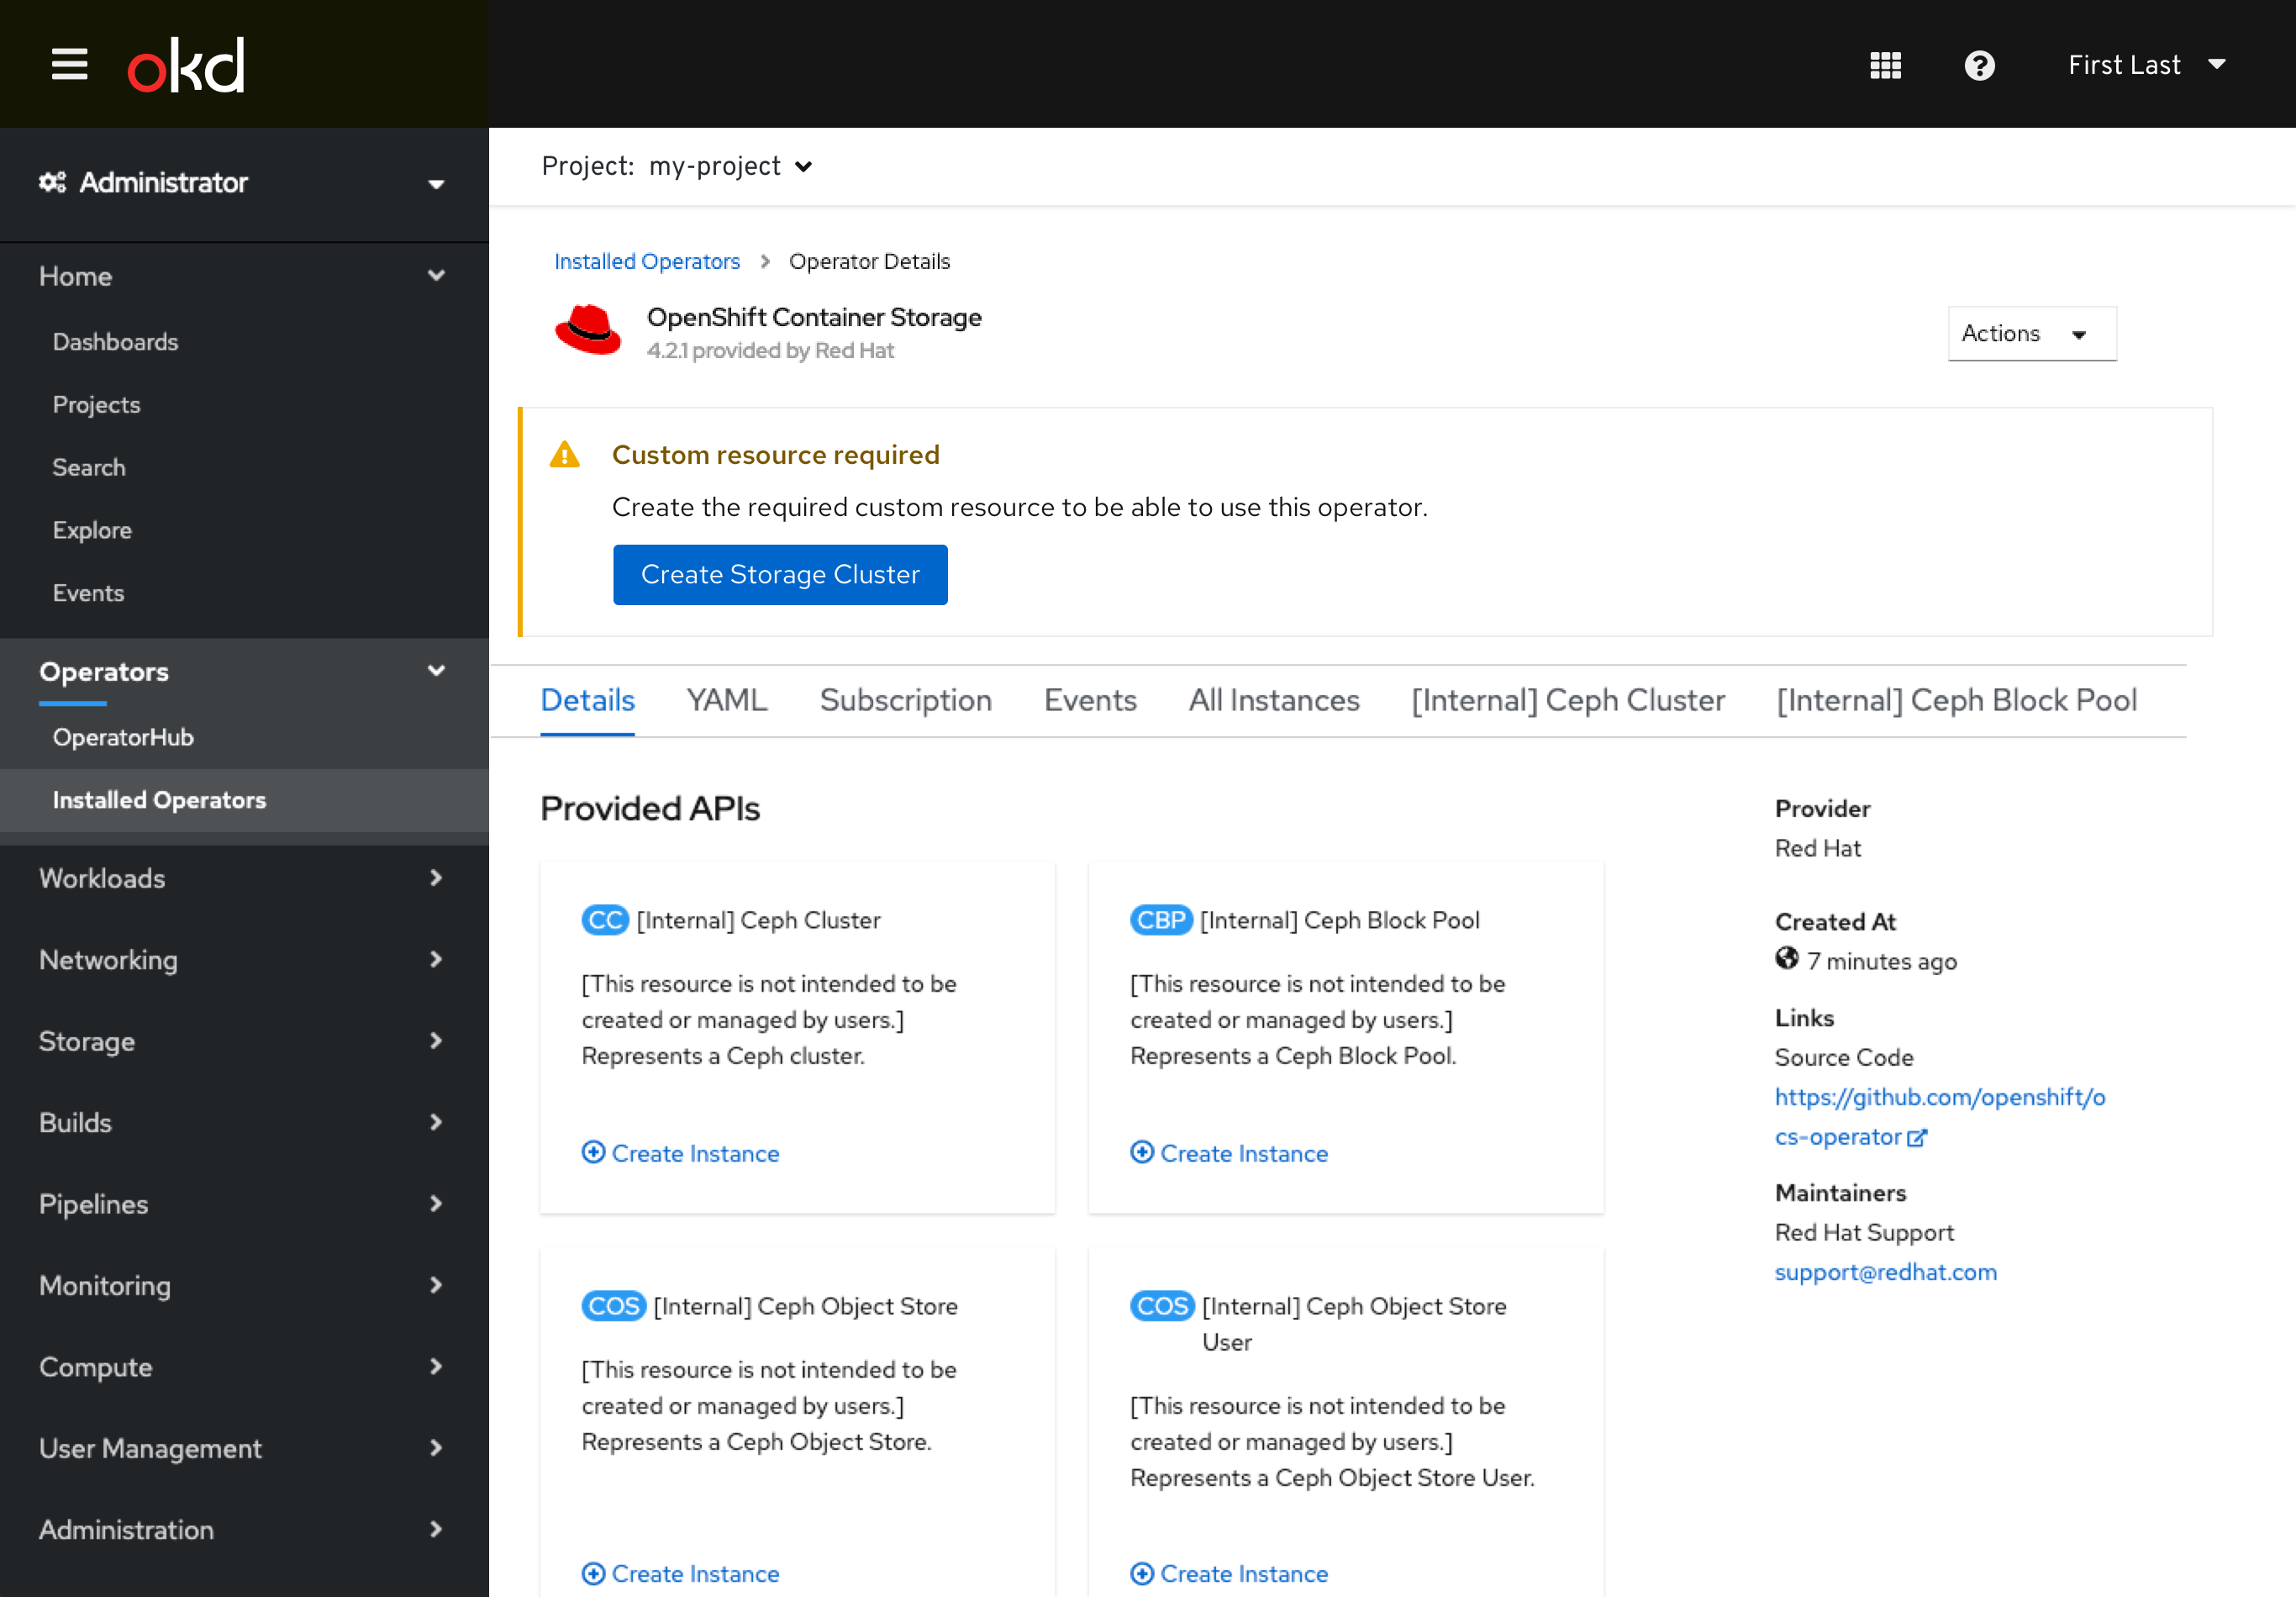The height and width of the screenshot is (1597, 2296).
Task: Click Create Storage Cluster button
Action: click(780, 574)
